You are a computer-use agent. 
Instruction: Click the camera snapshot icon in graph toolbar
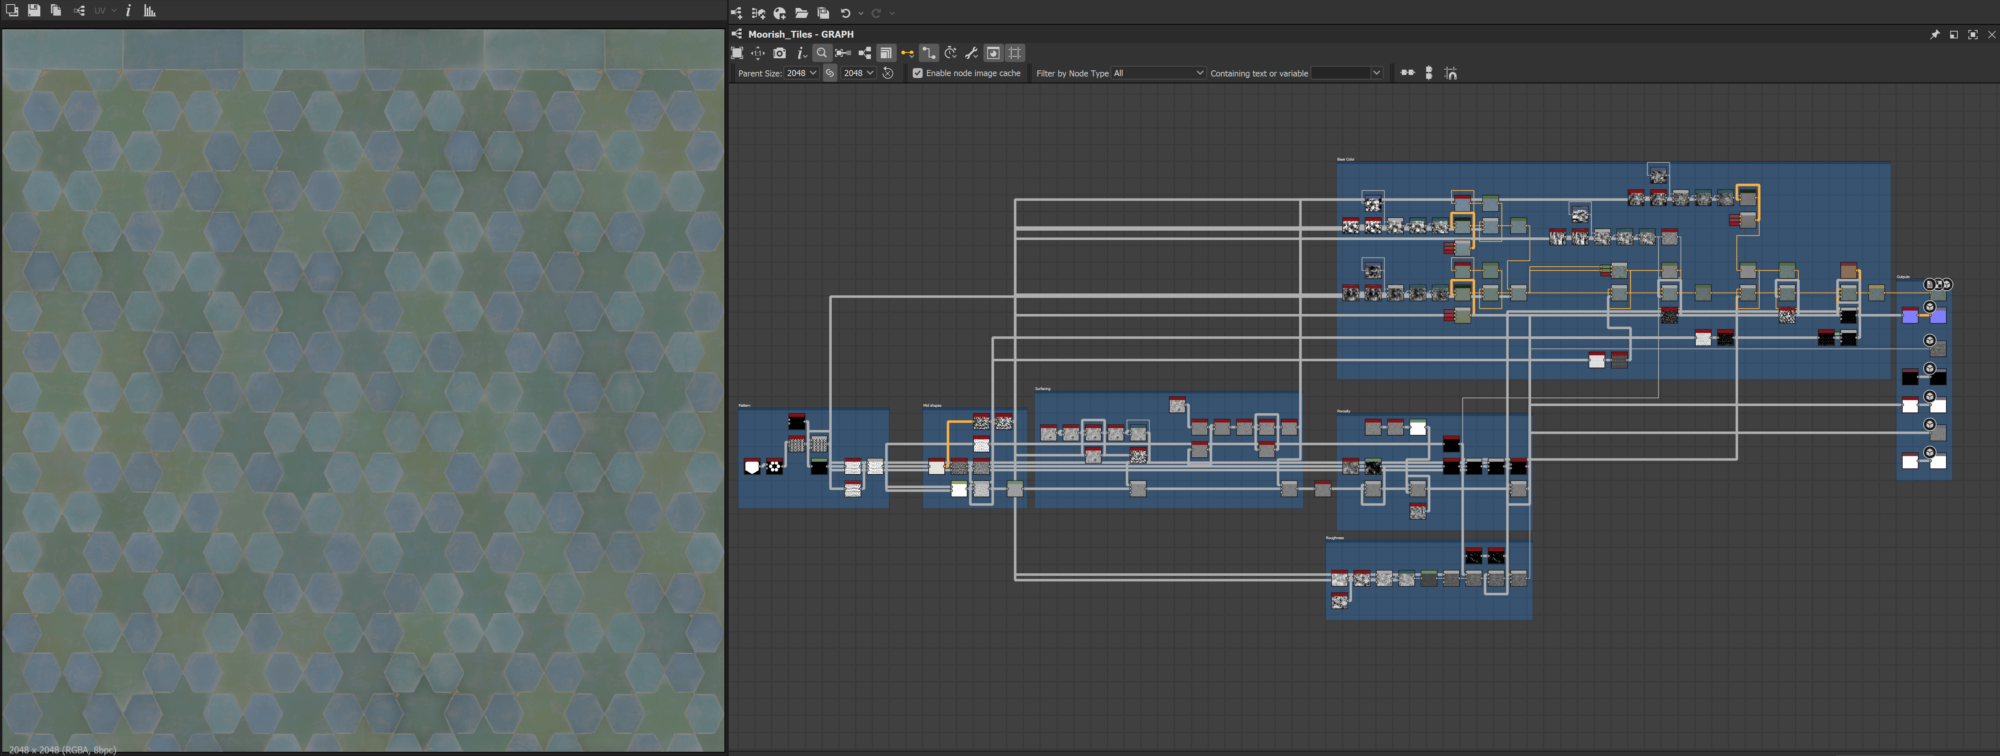(780, 53)
